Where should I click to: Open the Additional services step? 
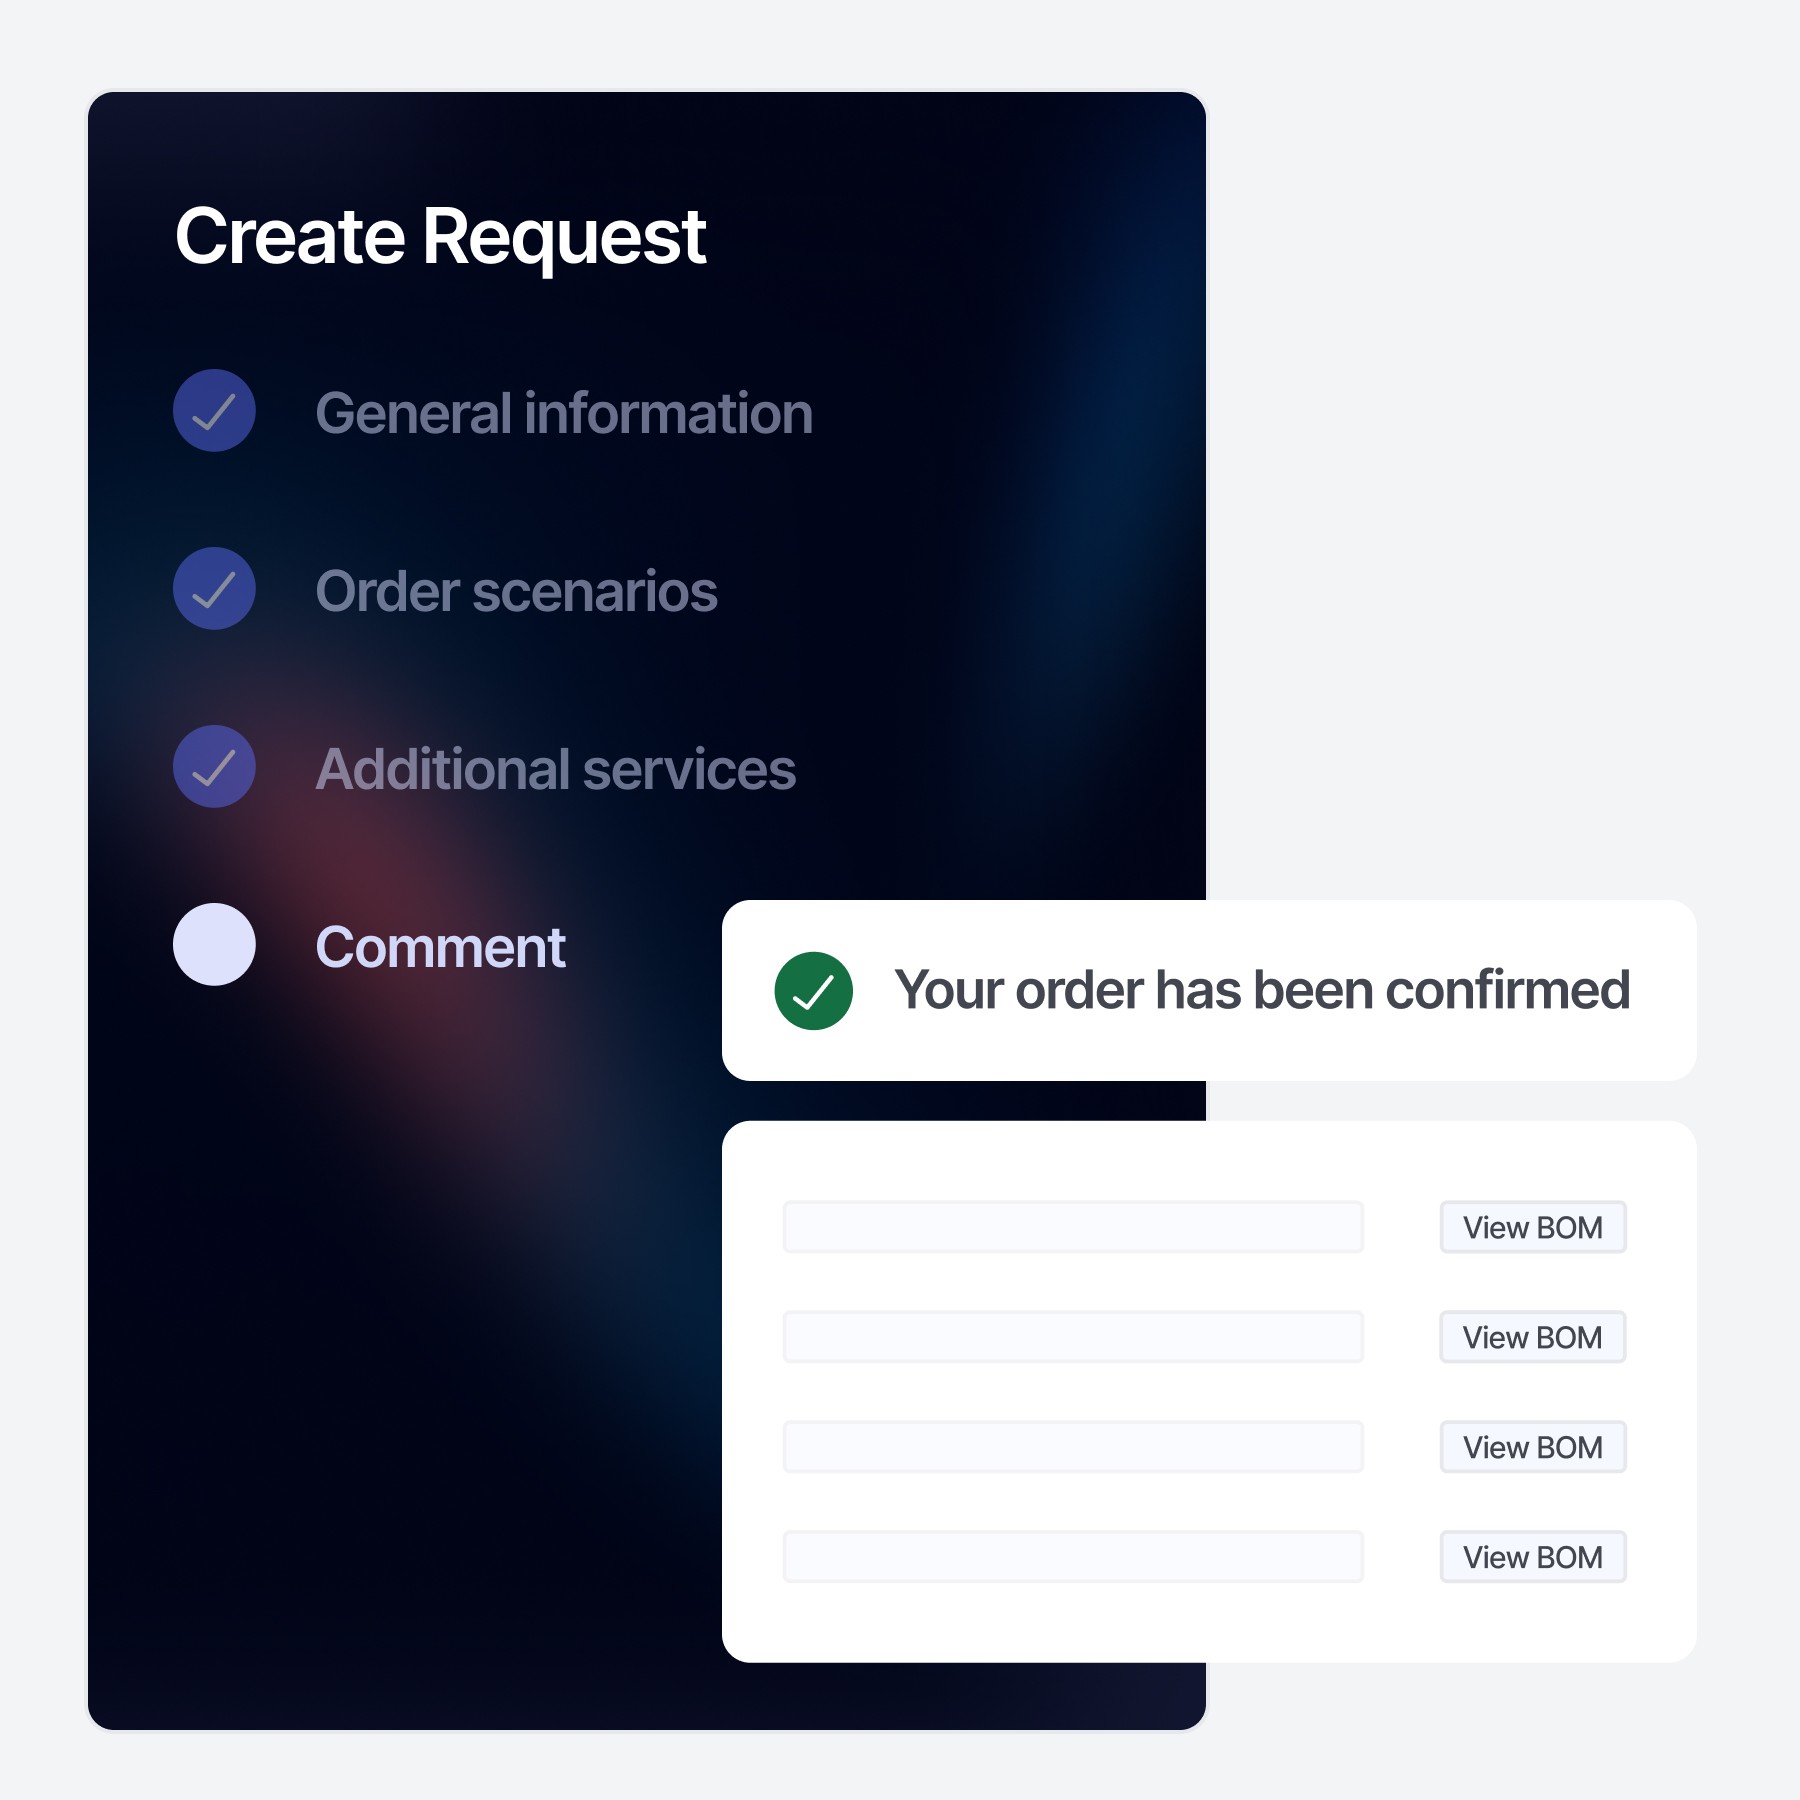(555, 769)
